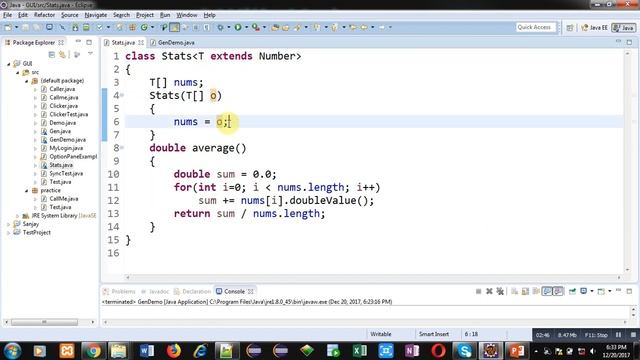The image size is (640, 360).
Task: Click the Run green play icon
Action: tap(238, 27)
